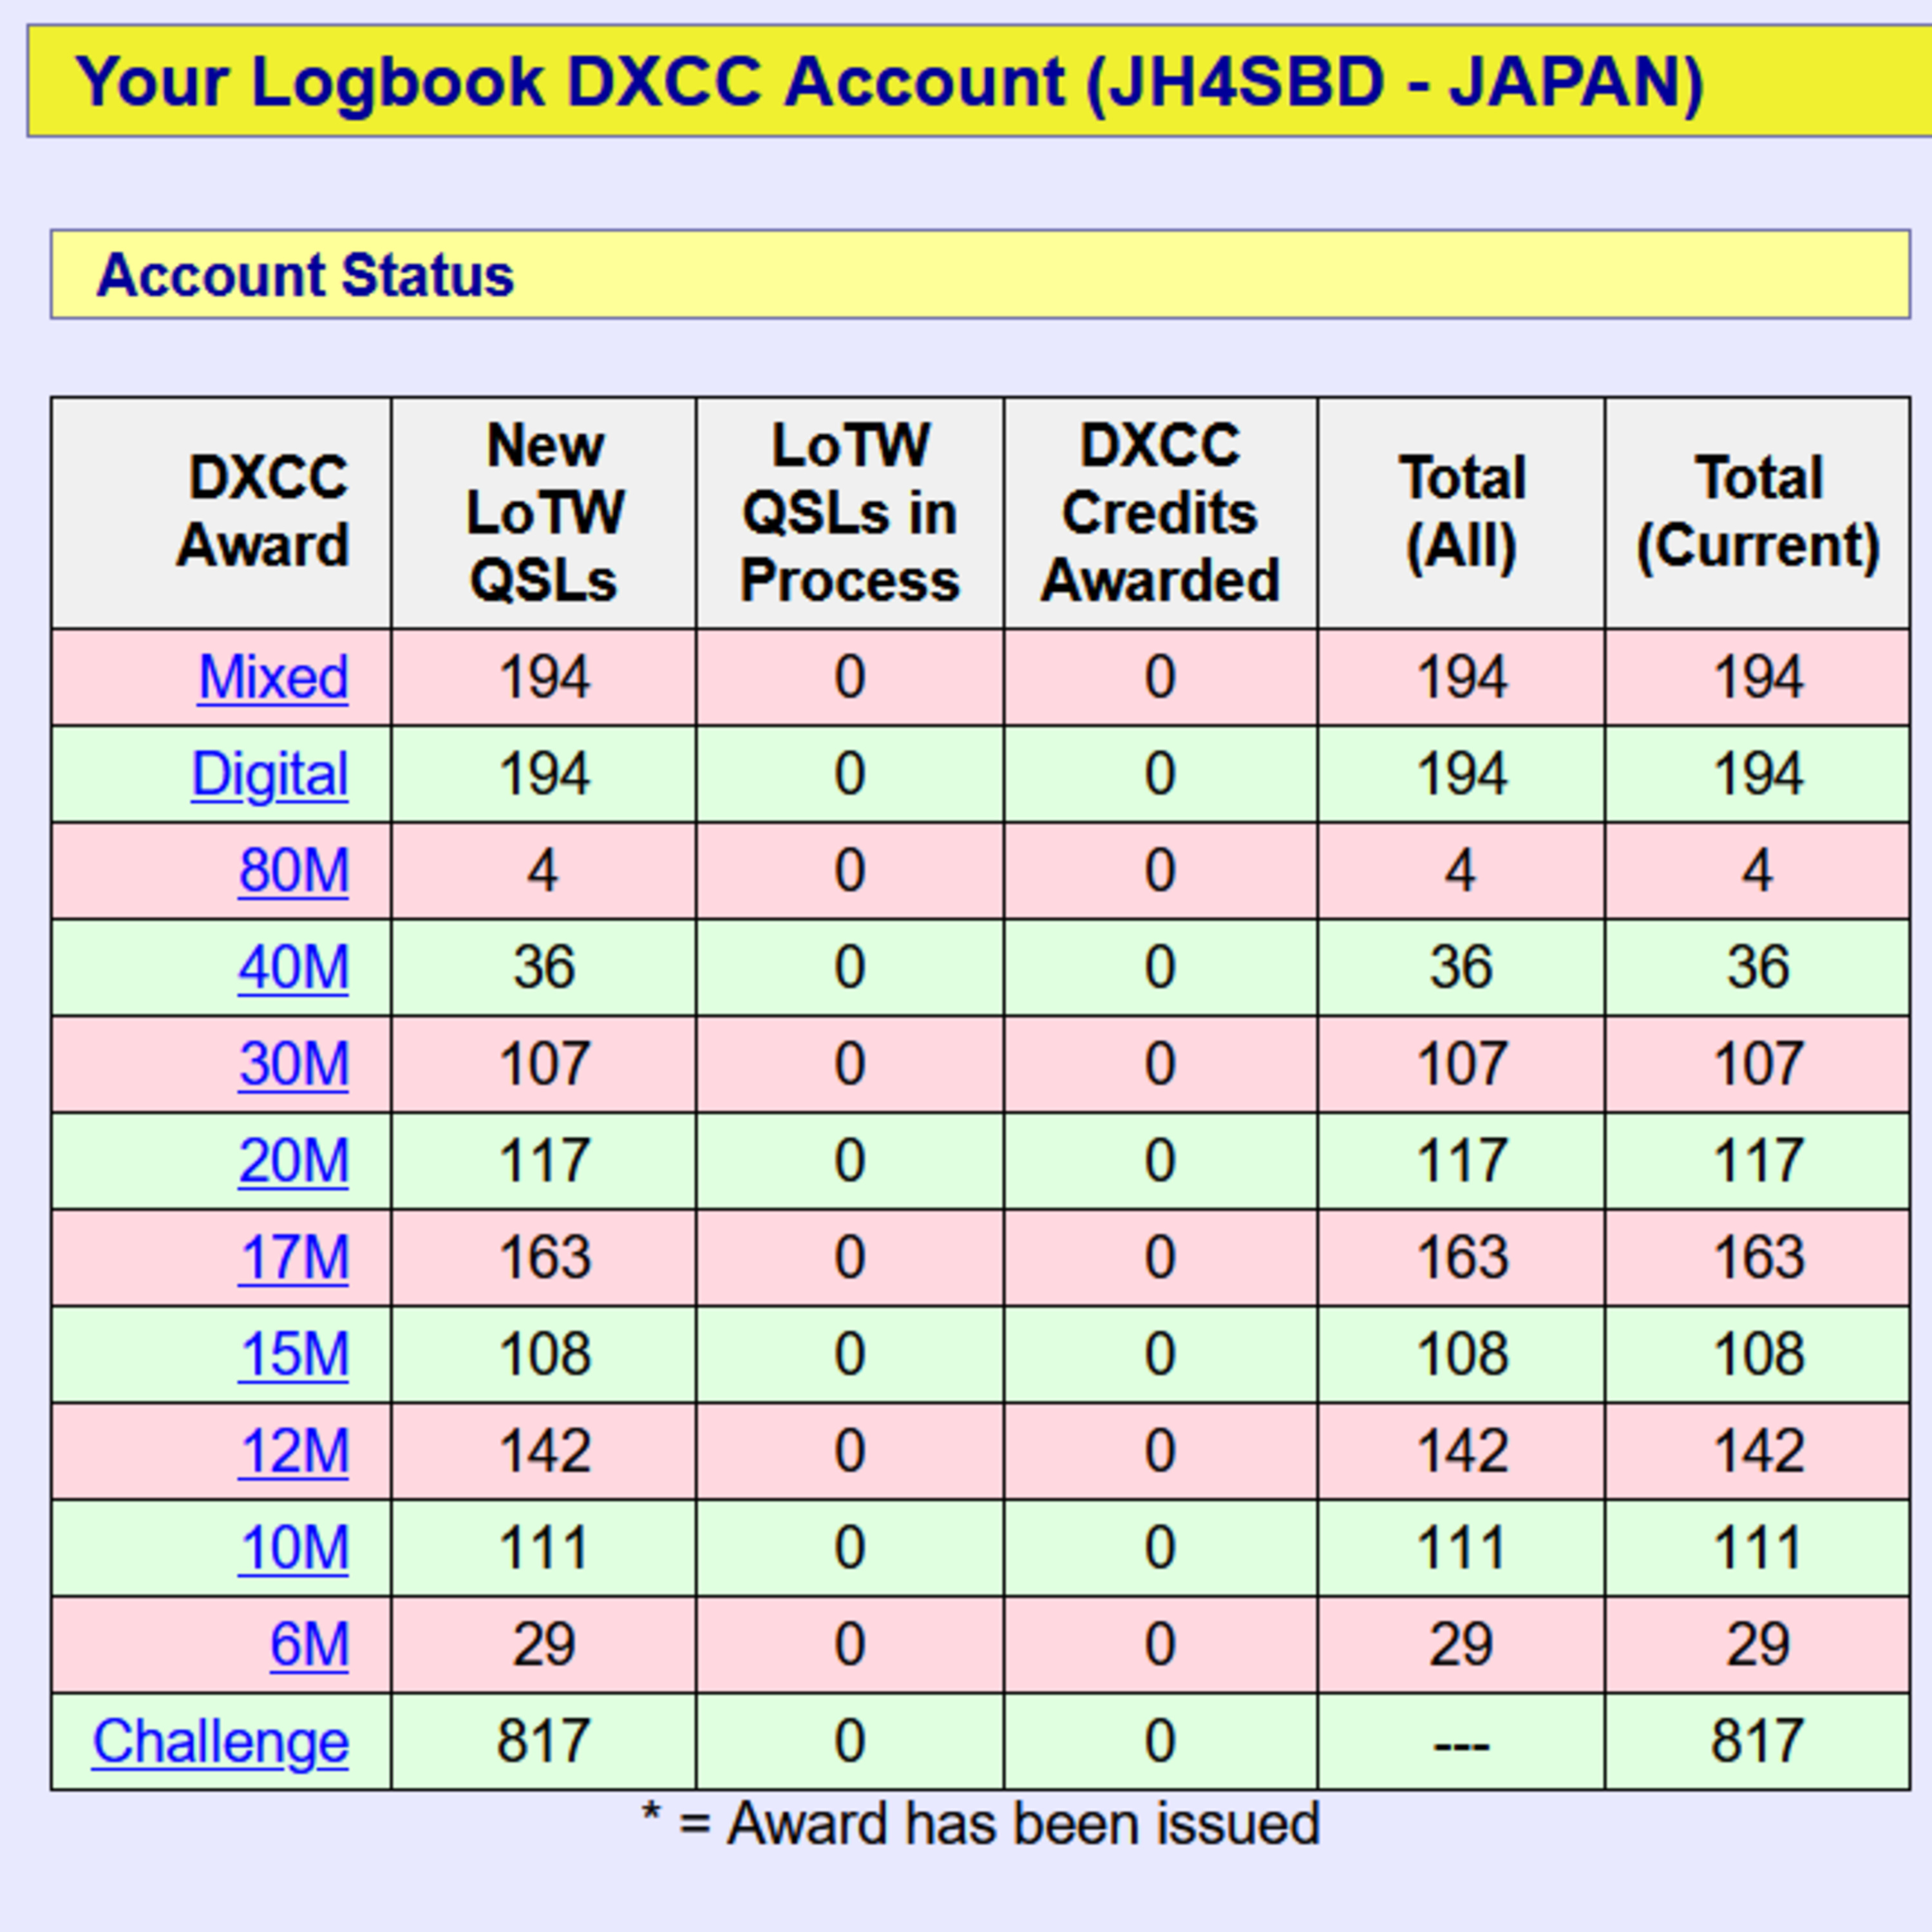Image resolution: width=1932 pixels, height=1932 pixels.
Task: Click the 17M row Total (All) value 163
Action: click(x=1463, y=1257)
